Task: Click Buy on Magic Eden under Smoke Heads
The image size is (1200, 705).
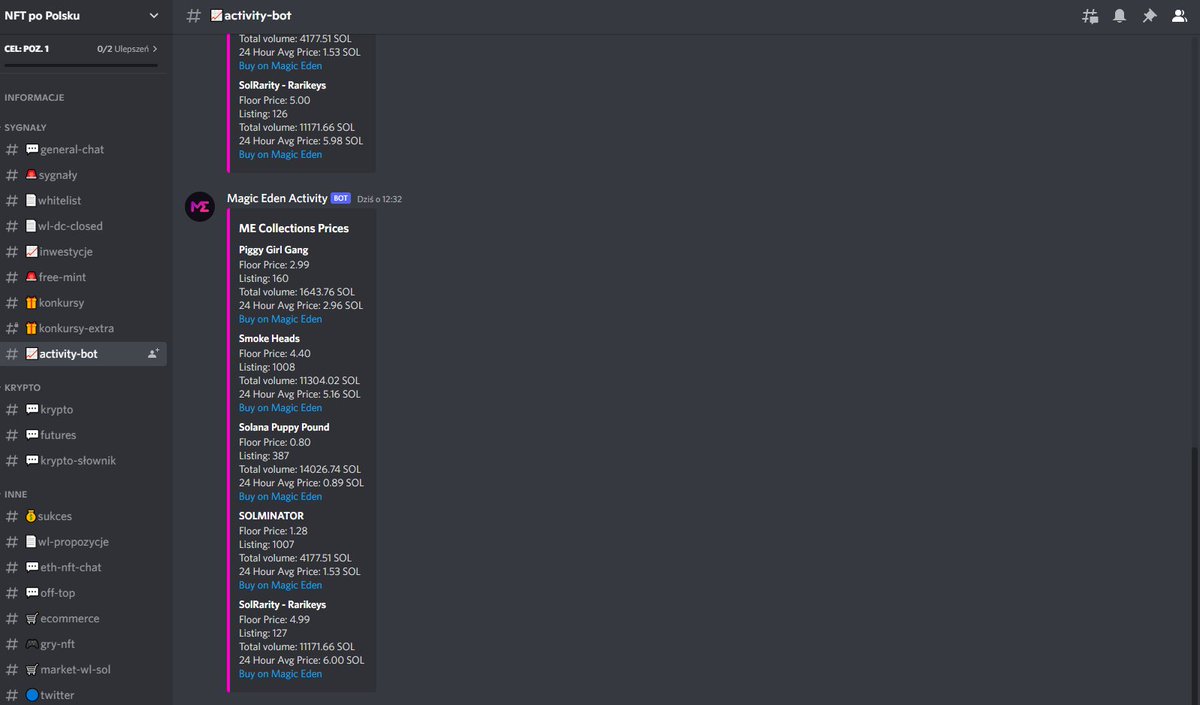Action: [x=280, y=408]
